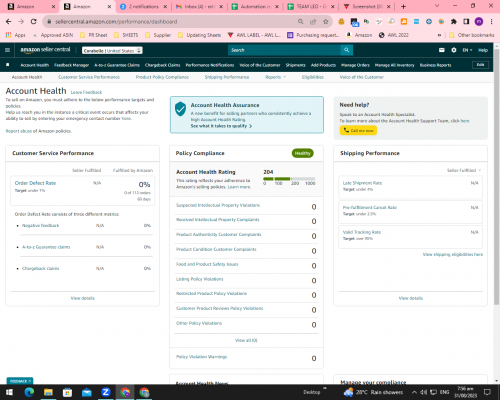Viewport: 500px width, 400px height.
Task: Open Manage All Inventory menu item
Action: [x=394, y=65]
